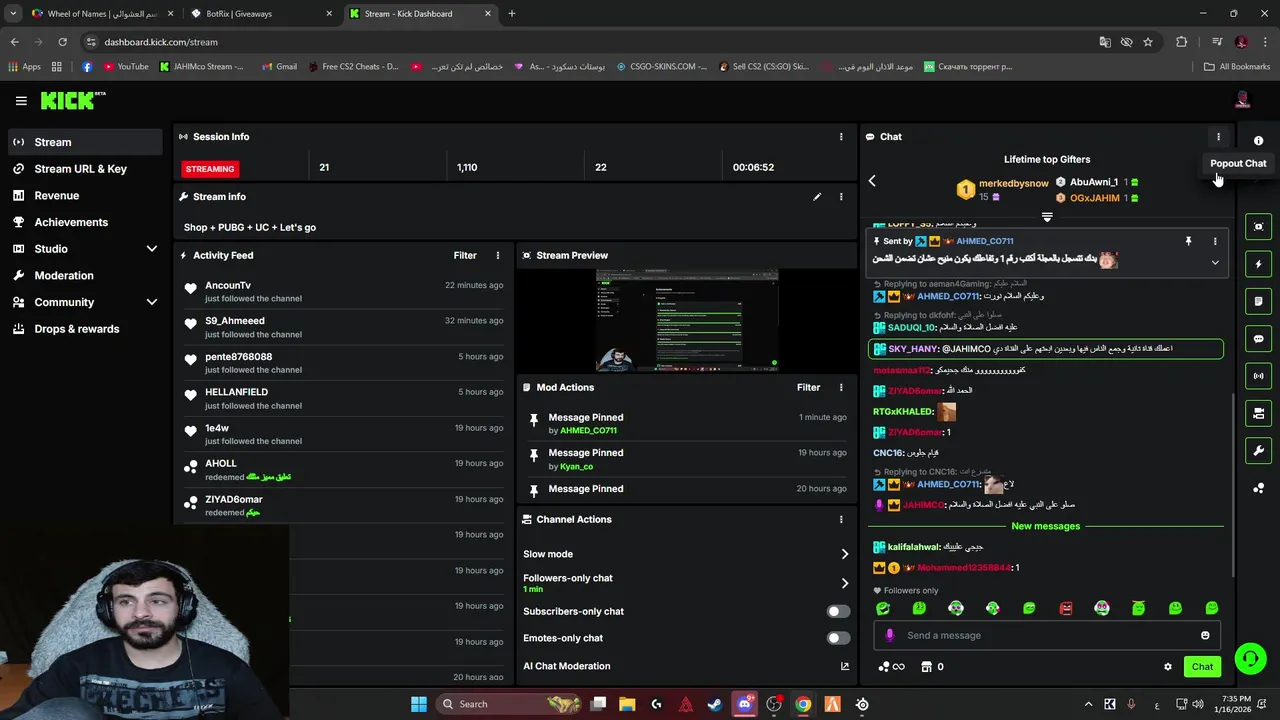Click the channel points infinity icon

[x=891, y=667]
